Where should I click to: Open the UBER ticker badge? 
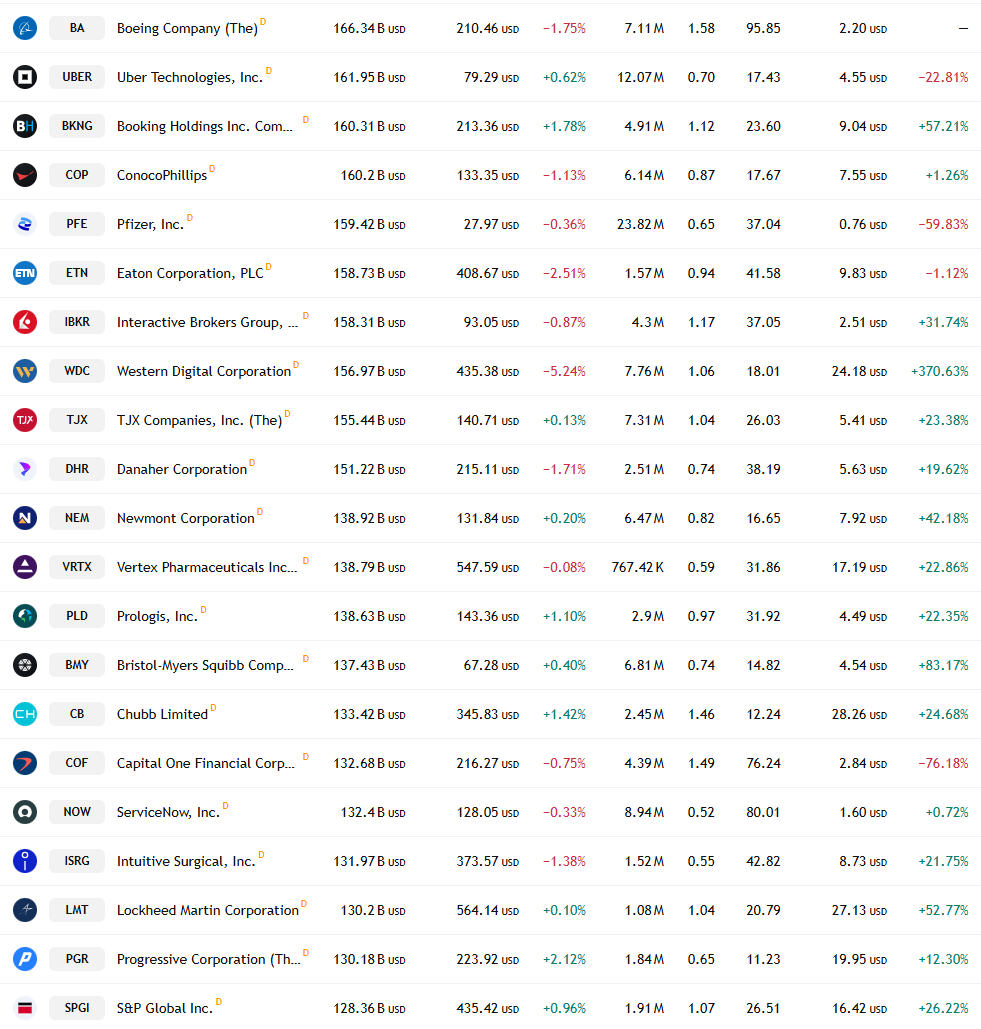click(77, 77)
